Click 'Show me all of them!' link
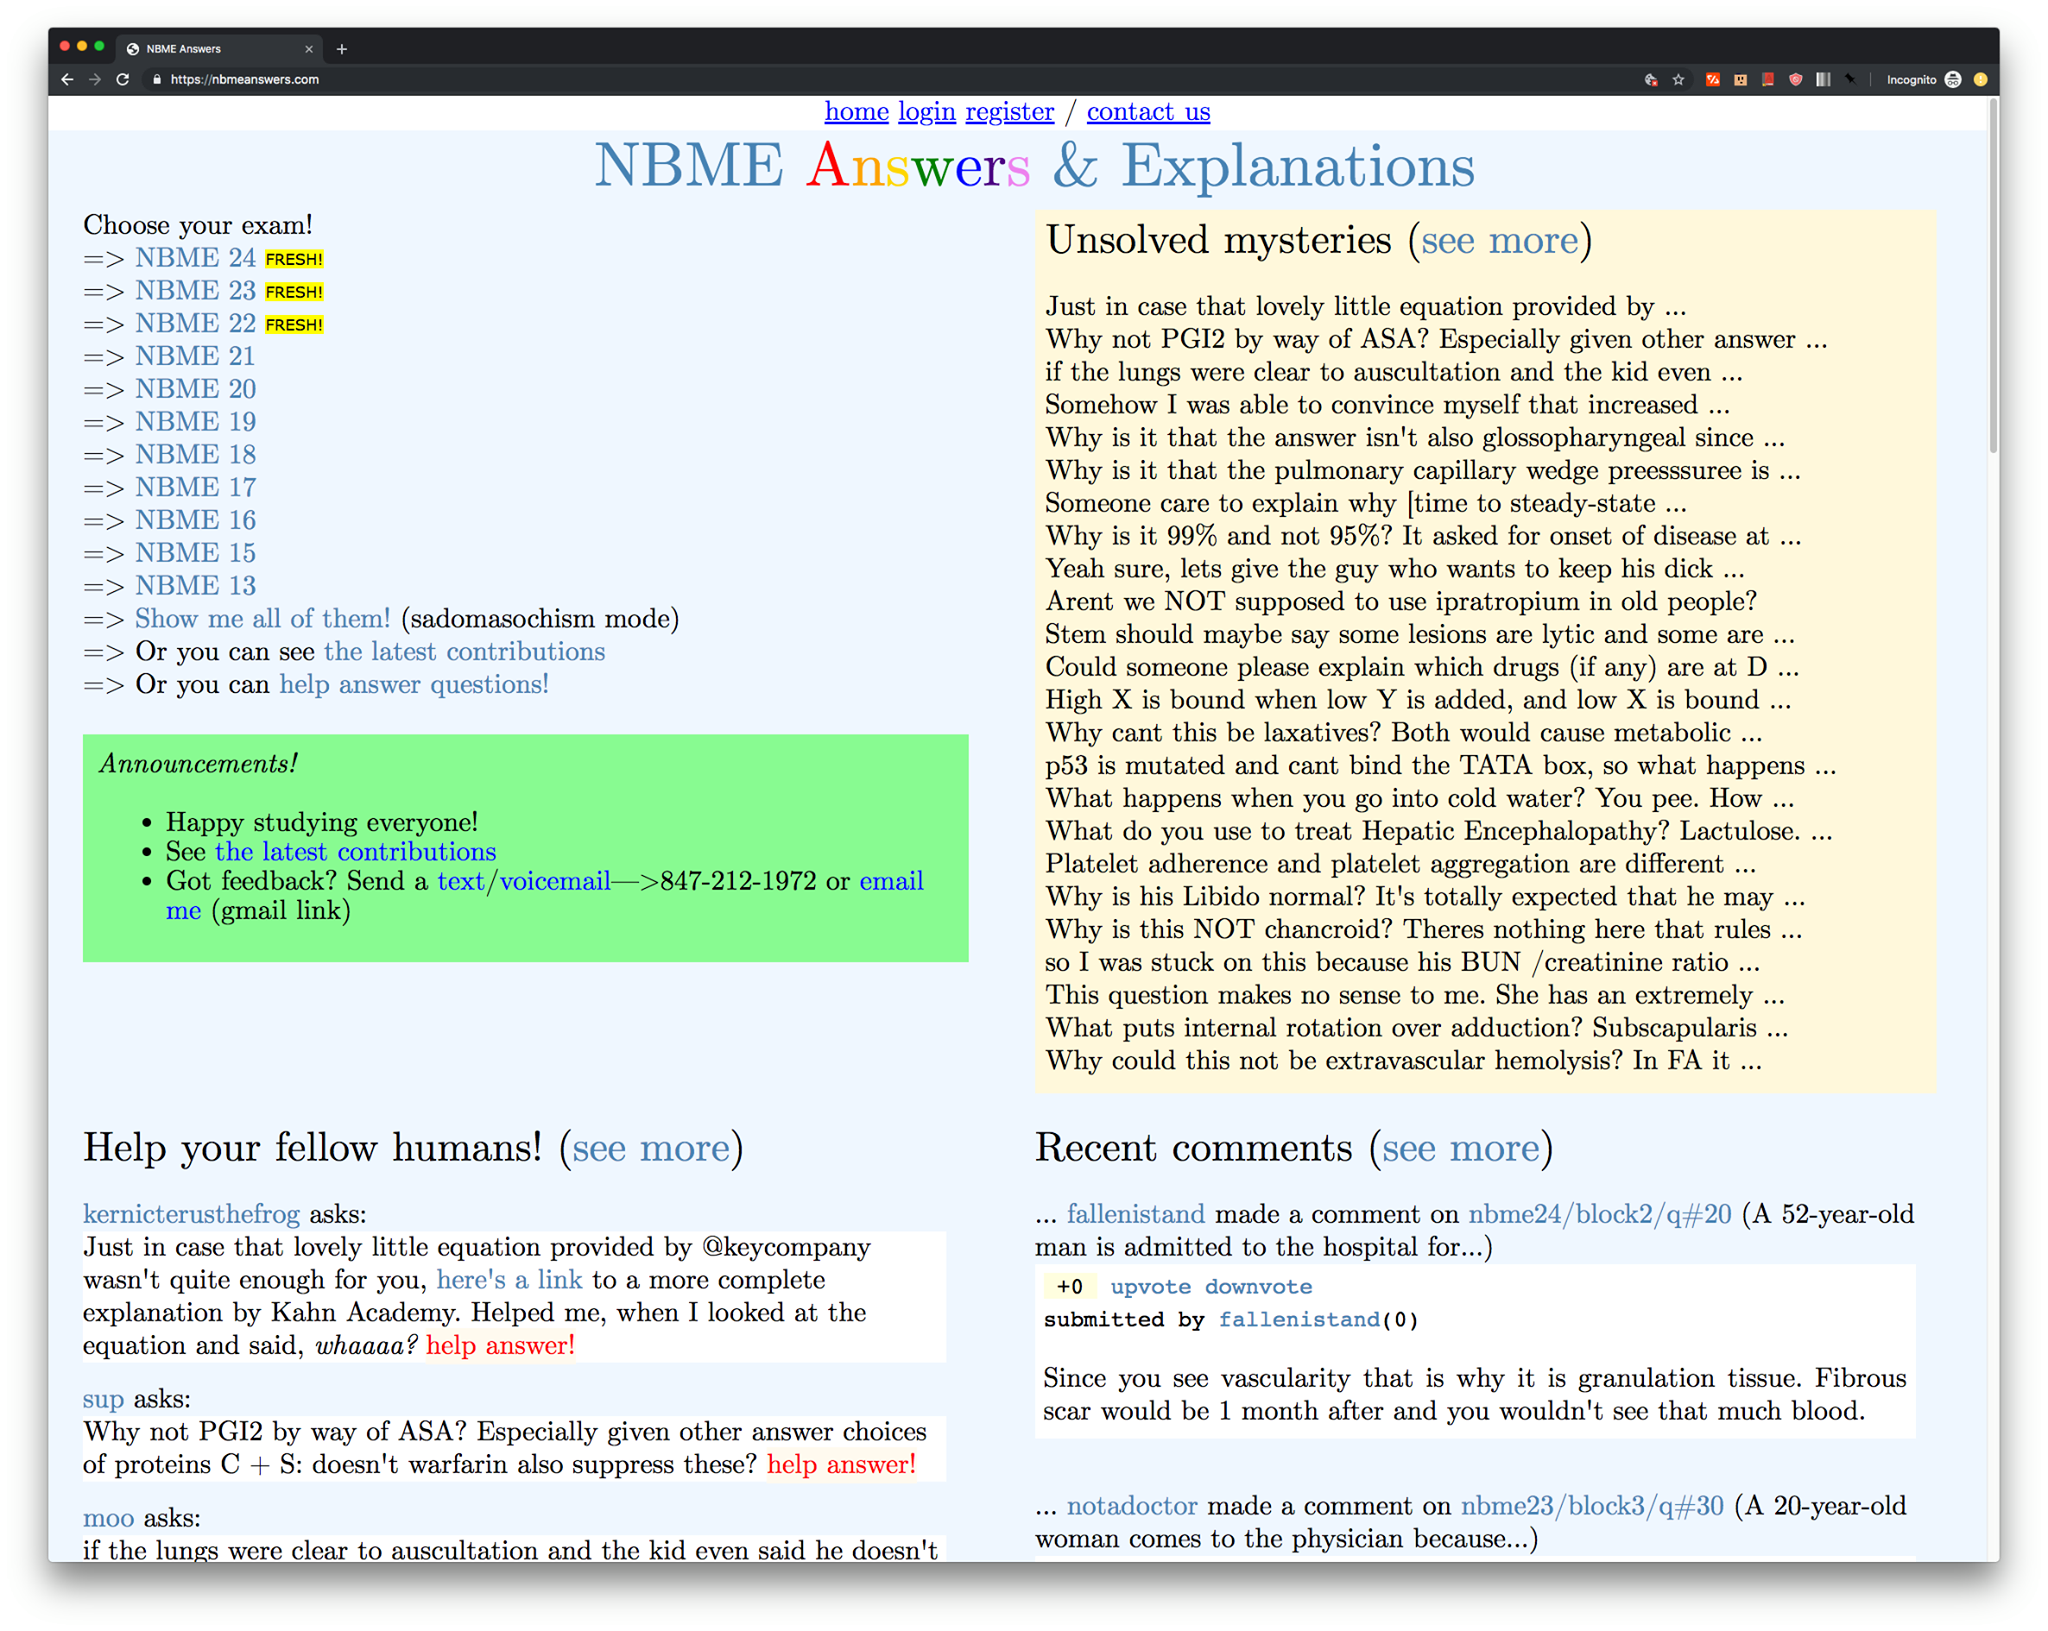This screenshot has height=1631, width=2048. point(263,619)
